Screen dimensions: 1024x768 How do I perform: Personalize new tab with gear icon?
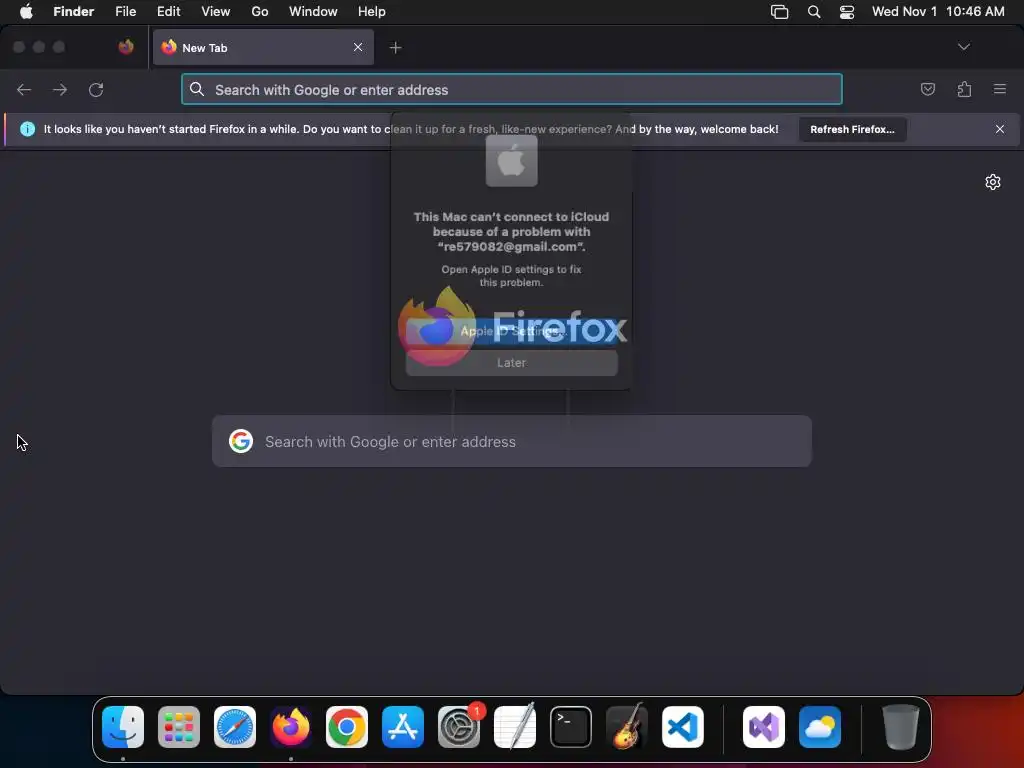pos(993,182)
